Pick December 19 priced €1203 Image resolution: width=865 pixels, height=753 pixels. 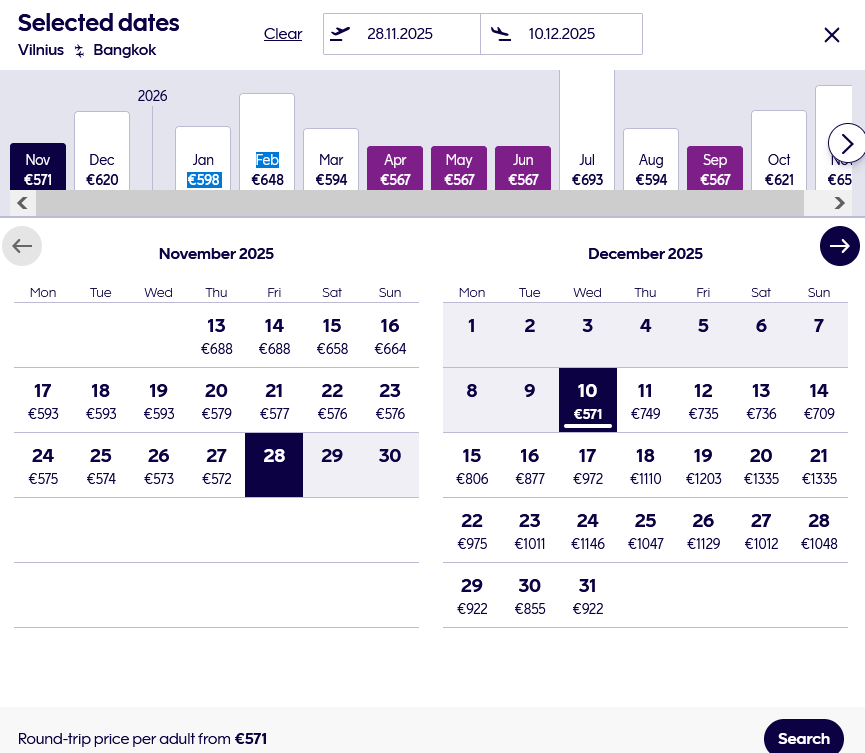coord(703,466)
